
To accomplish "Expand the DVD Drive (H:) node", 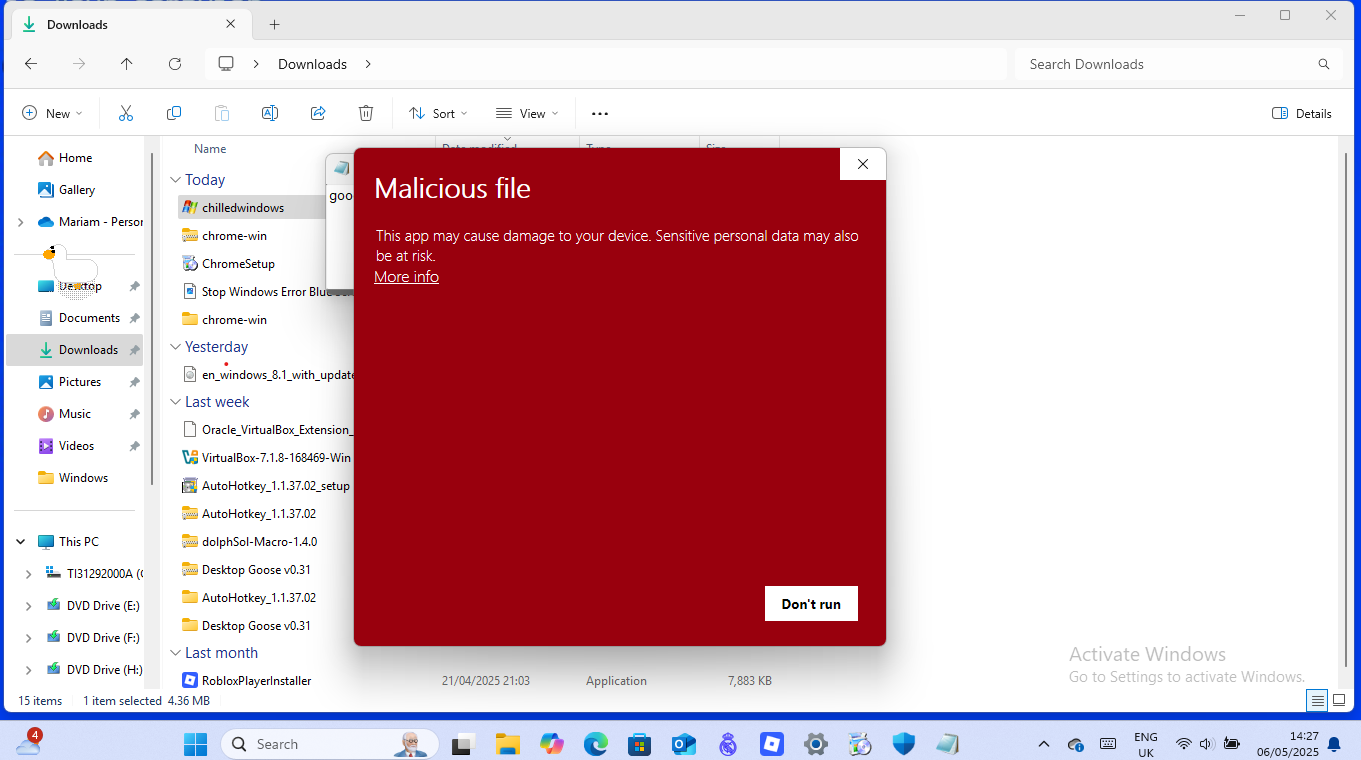I will tap(28, 670).
